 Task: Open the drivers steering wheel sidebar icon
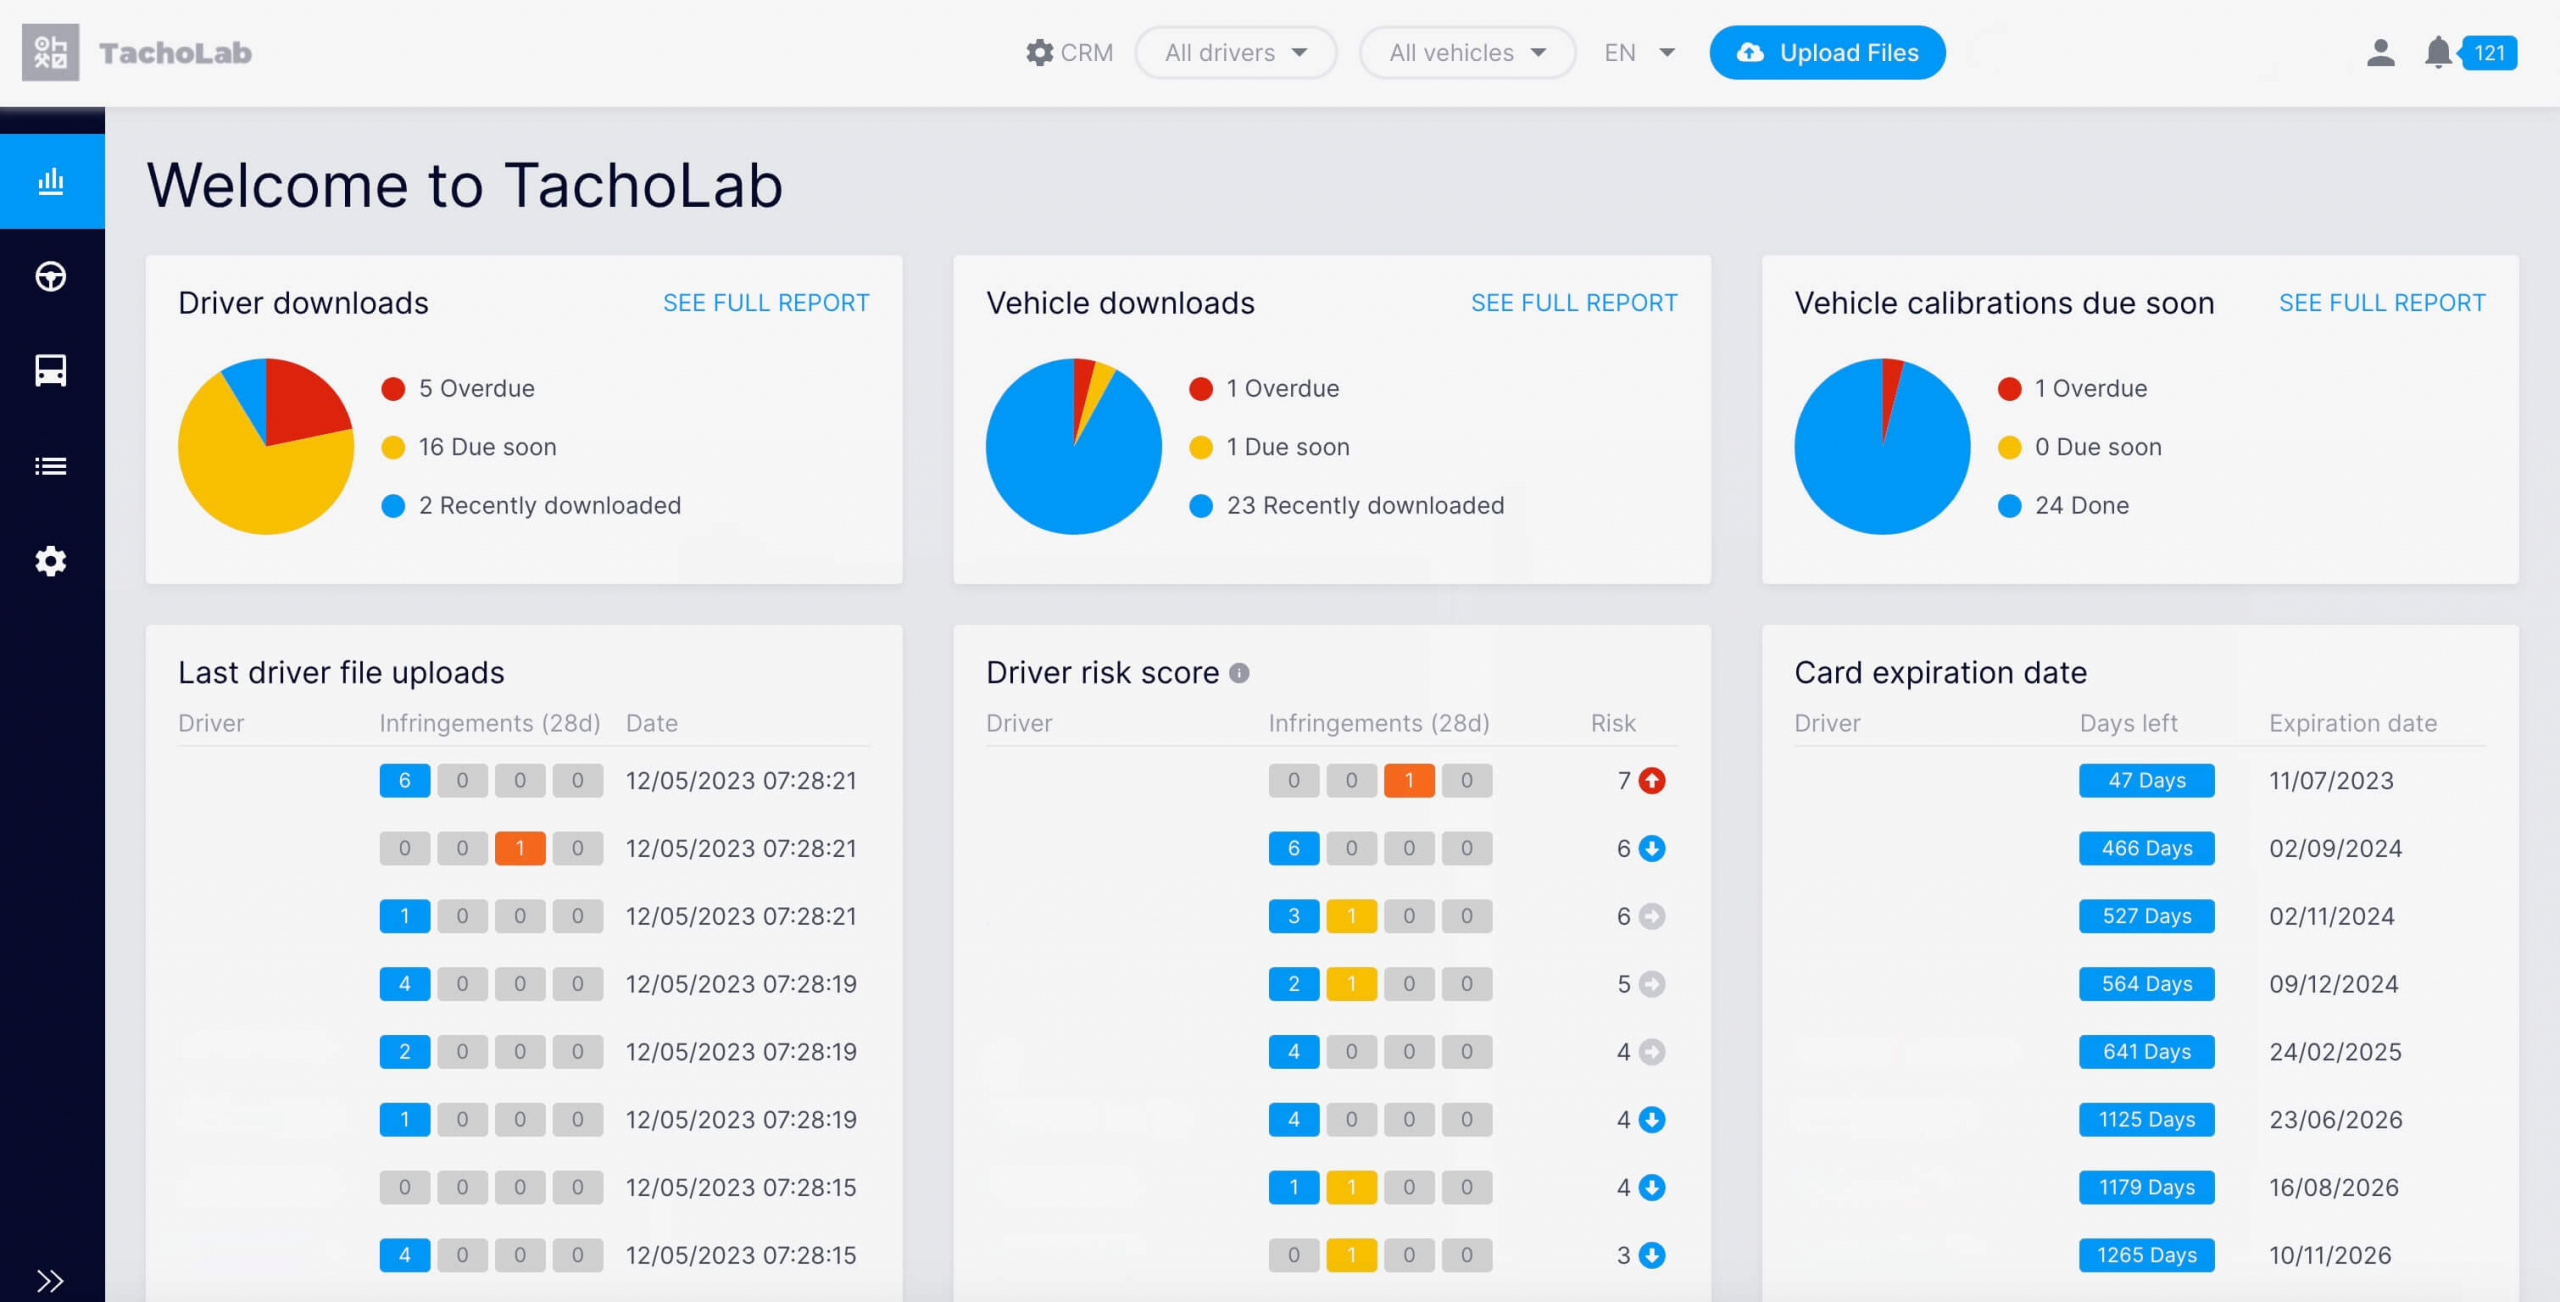point(51,276)
